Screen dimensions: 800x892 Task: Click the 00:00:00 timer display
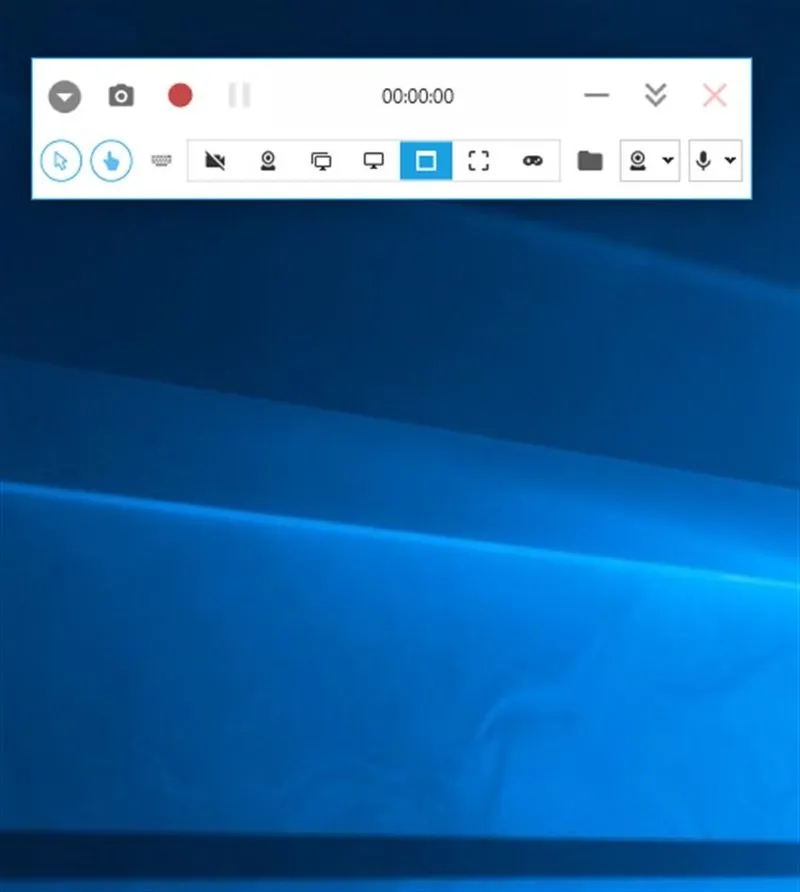(x=416, y=96)
